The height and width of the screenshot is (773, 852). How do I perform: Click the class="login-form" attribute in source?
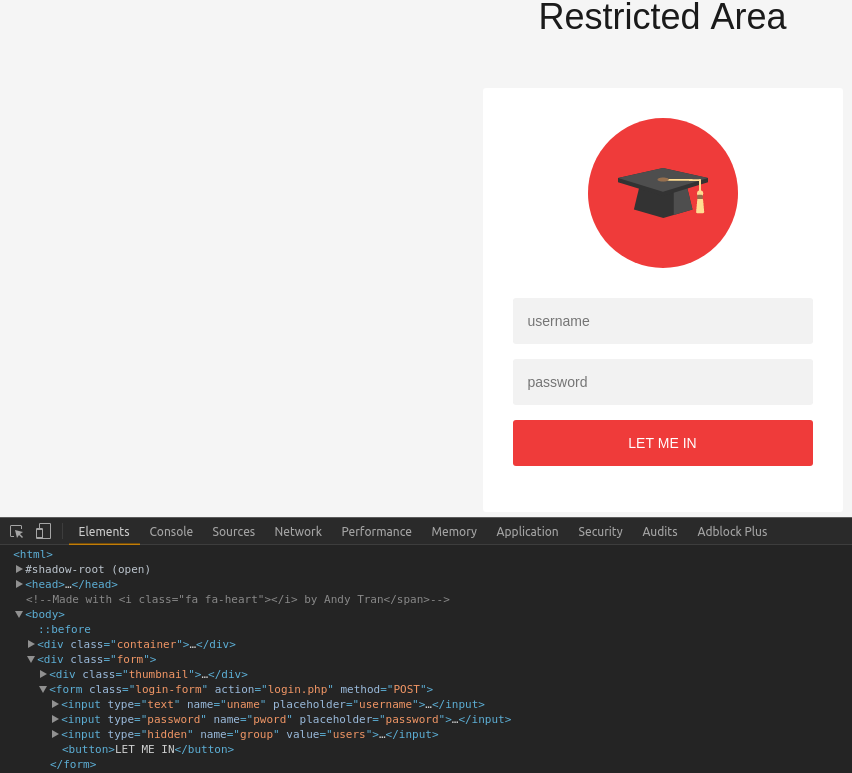point(148,689)
